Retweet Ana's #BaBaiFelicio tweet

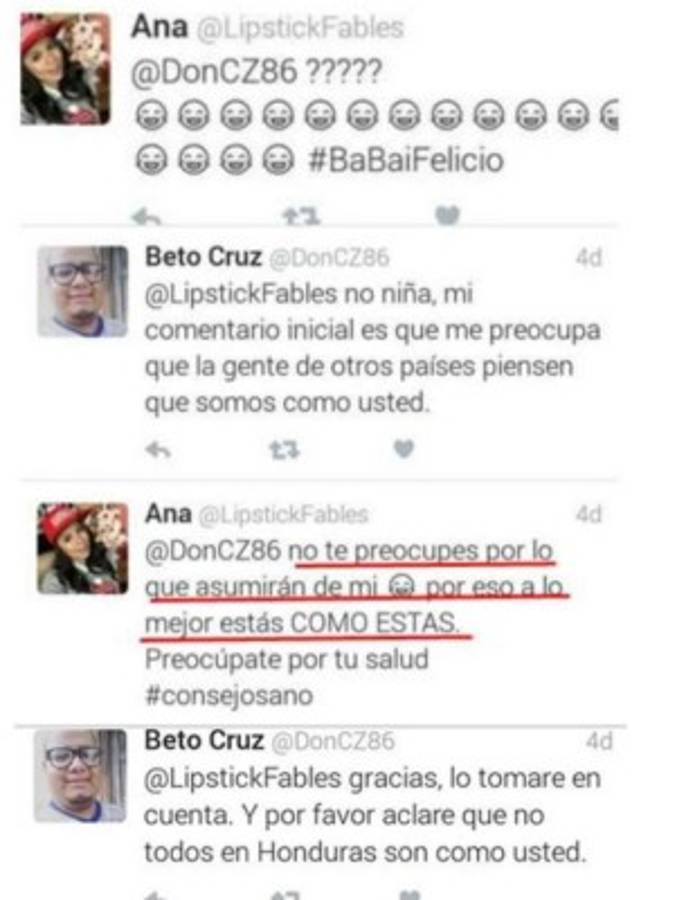301,216
